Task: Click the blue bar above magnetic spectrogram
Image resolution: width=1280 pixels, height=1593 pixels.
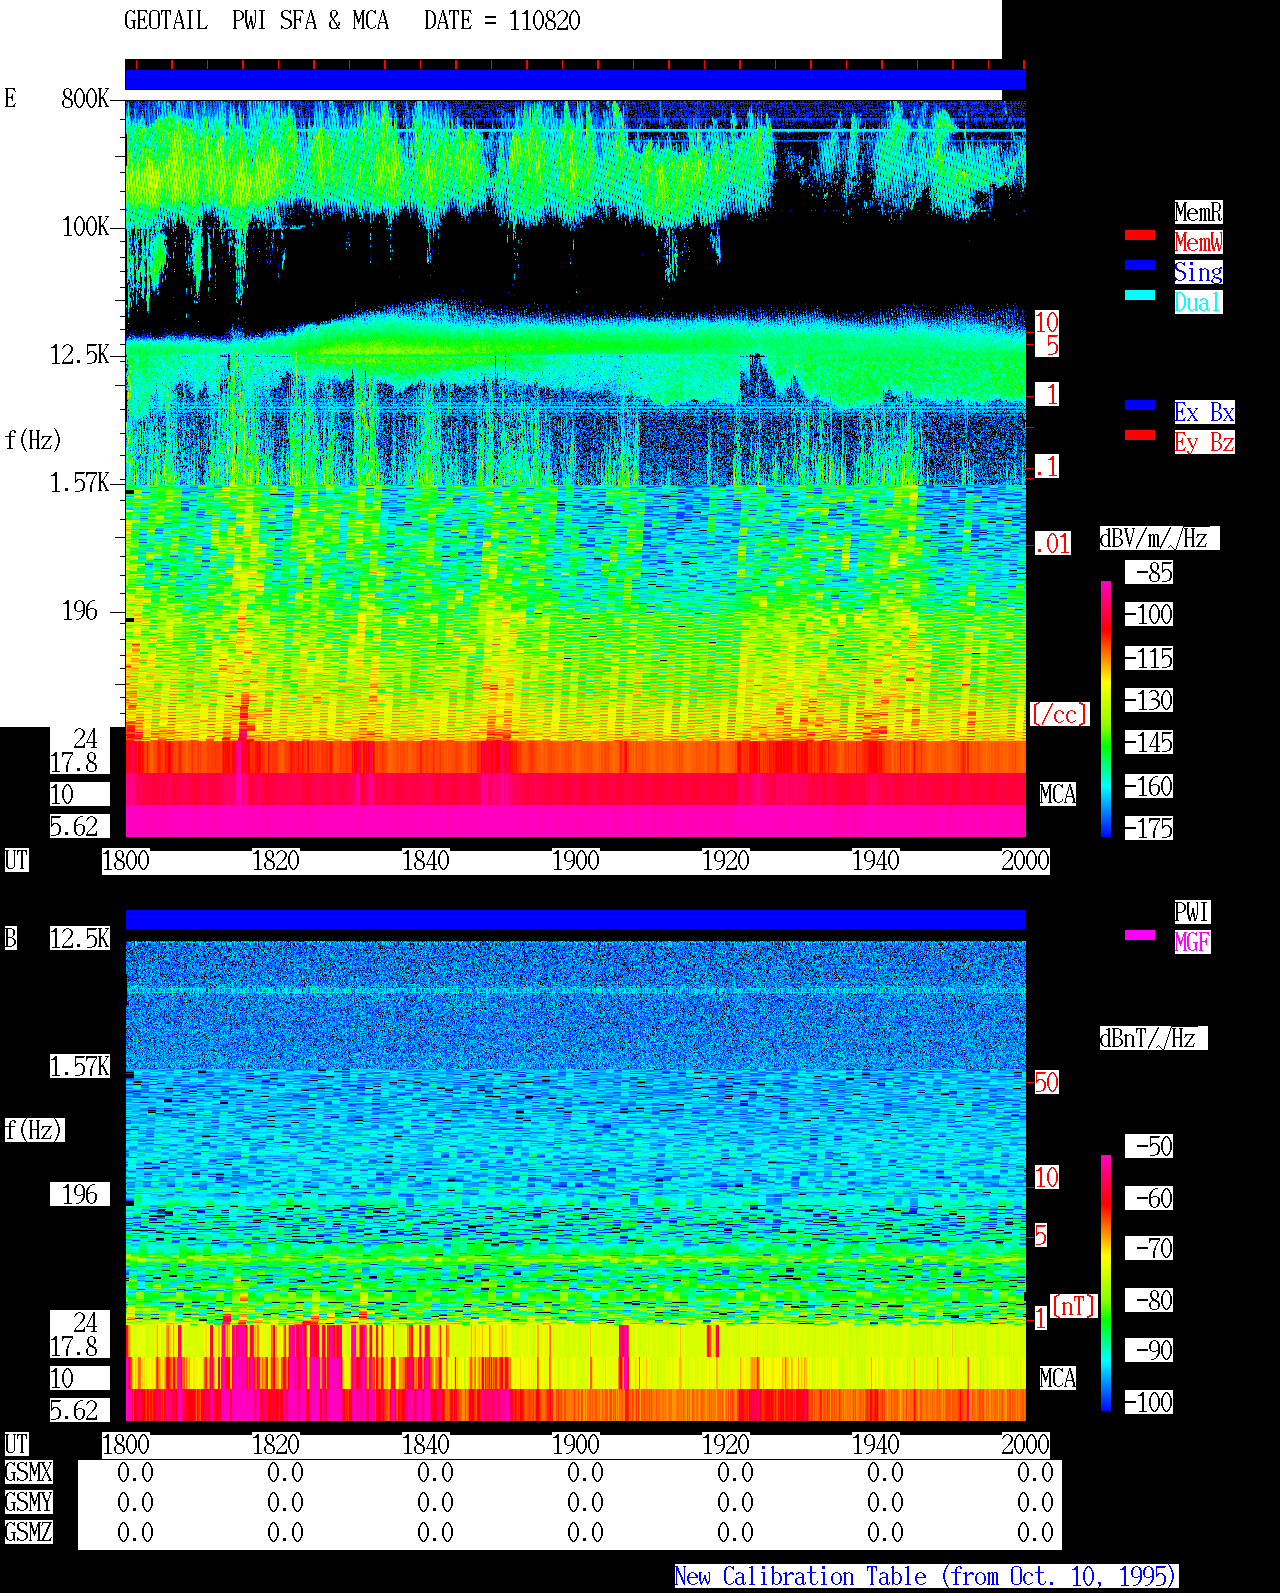Action: pyautogui.click(x=575, y=919)
